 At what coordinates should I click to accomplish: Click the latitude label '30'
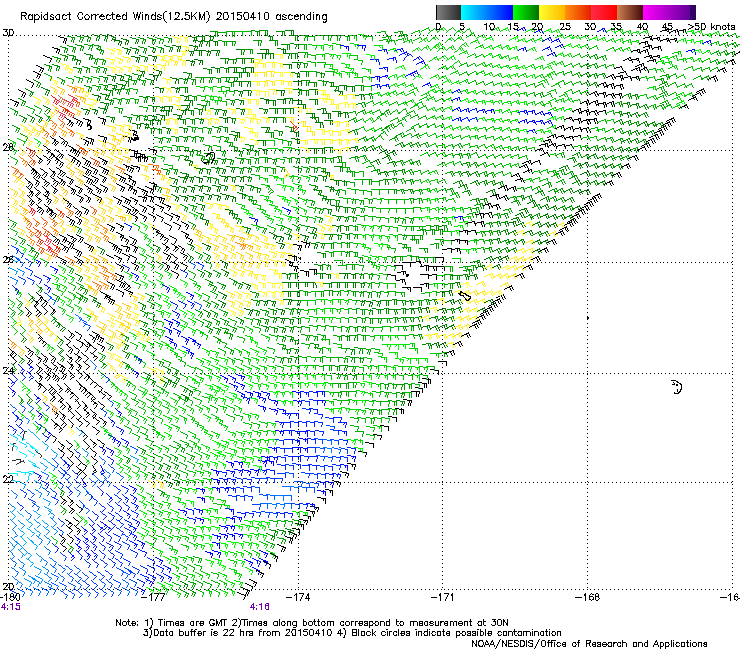(8, 33)
